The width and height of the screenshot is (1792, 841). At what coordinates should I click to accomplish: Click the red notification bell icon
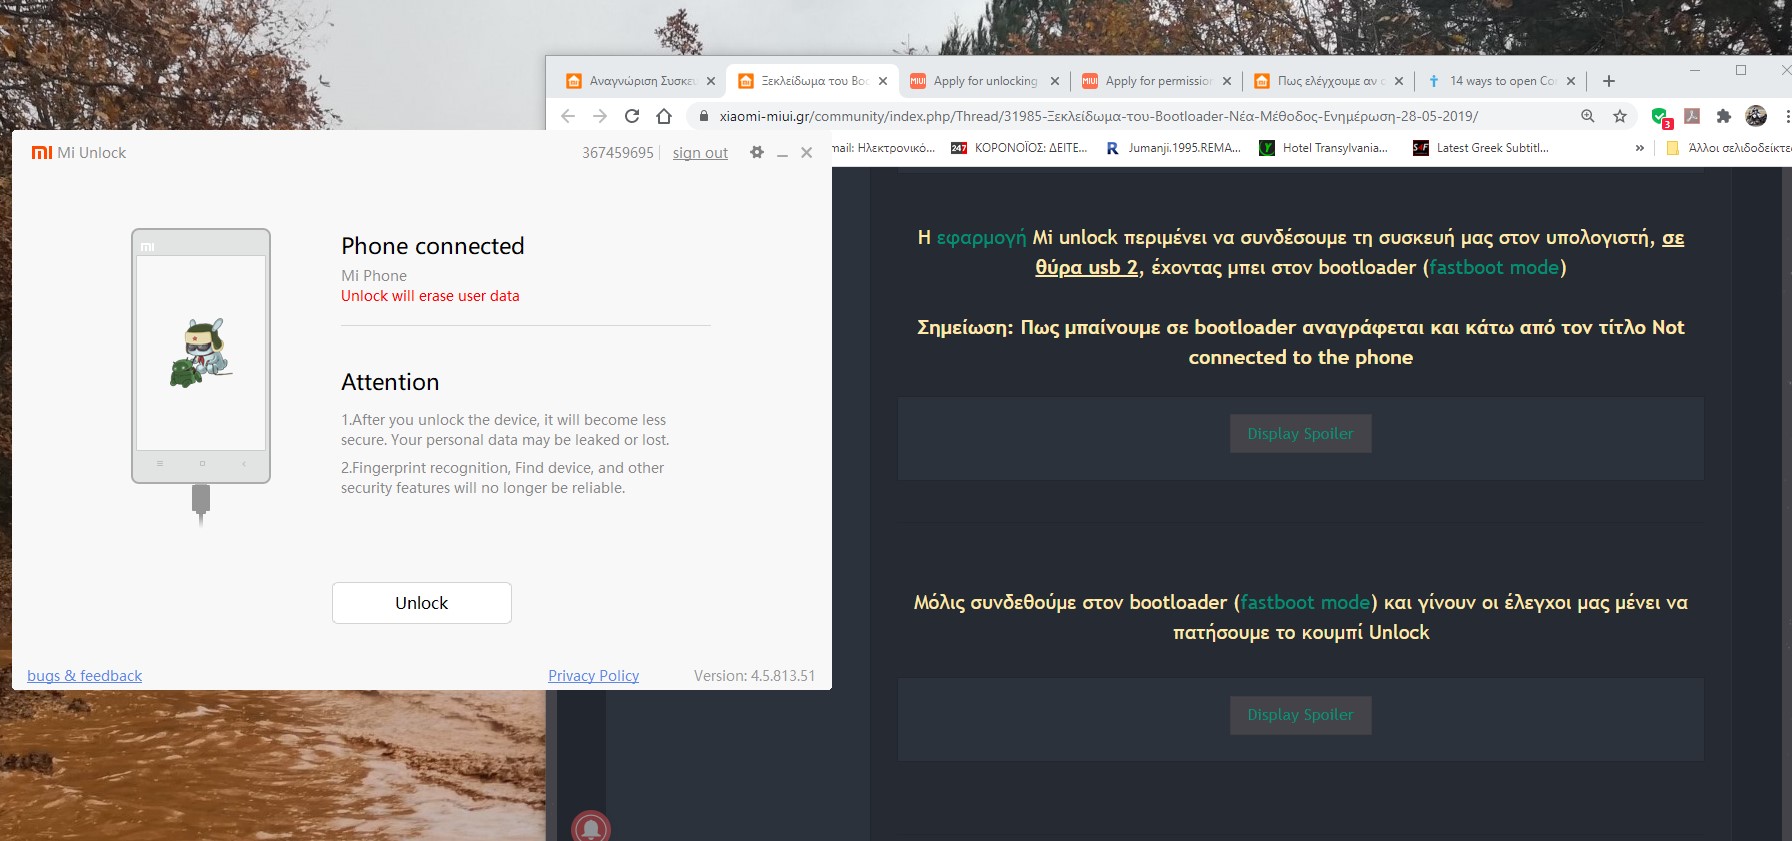591,827
